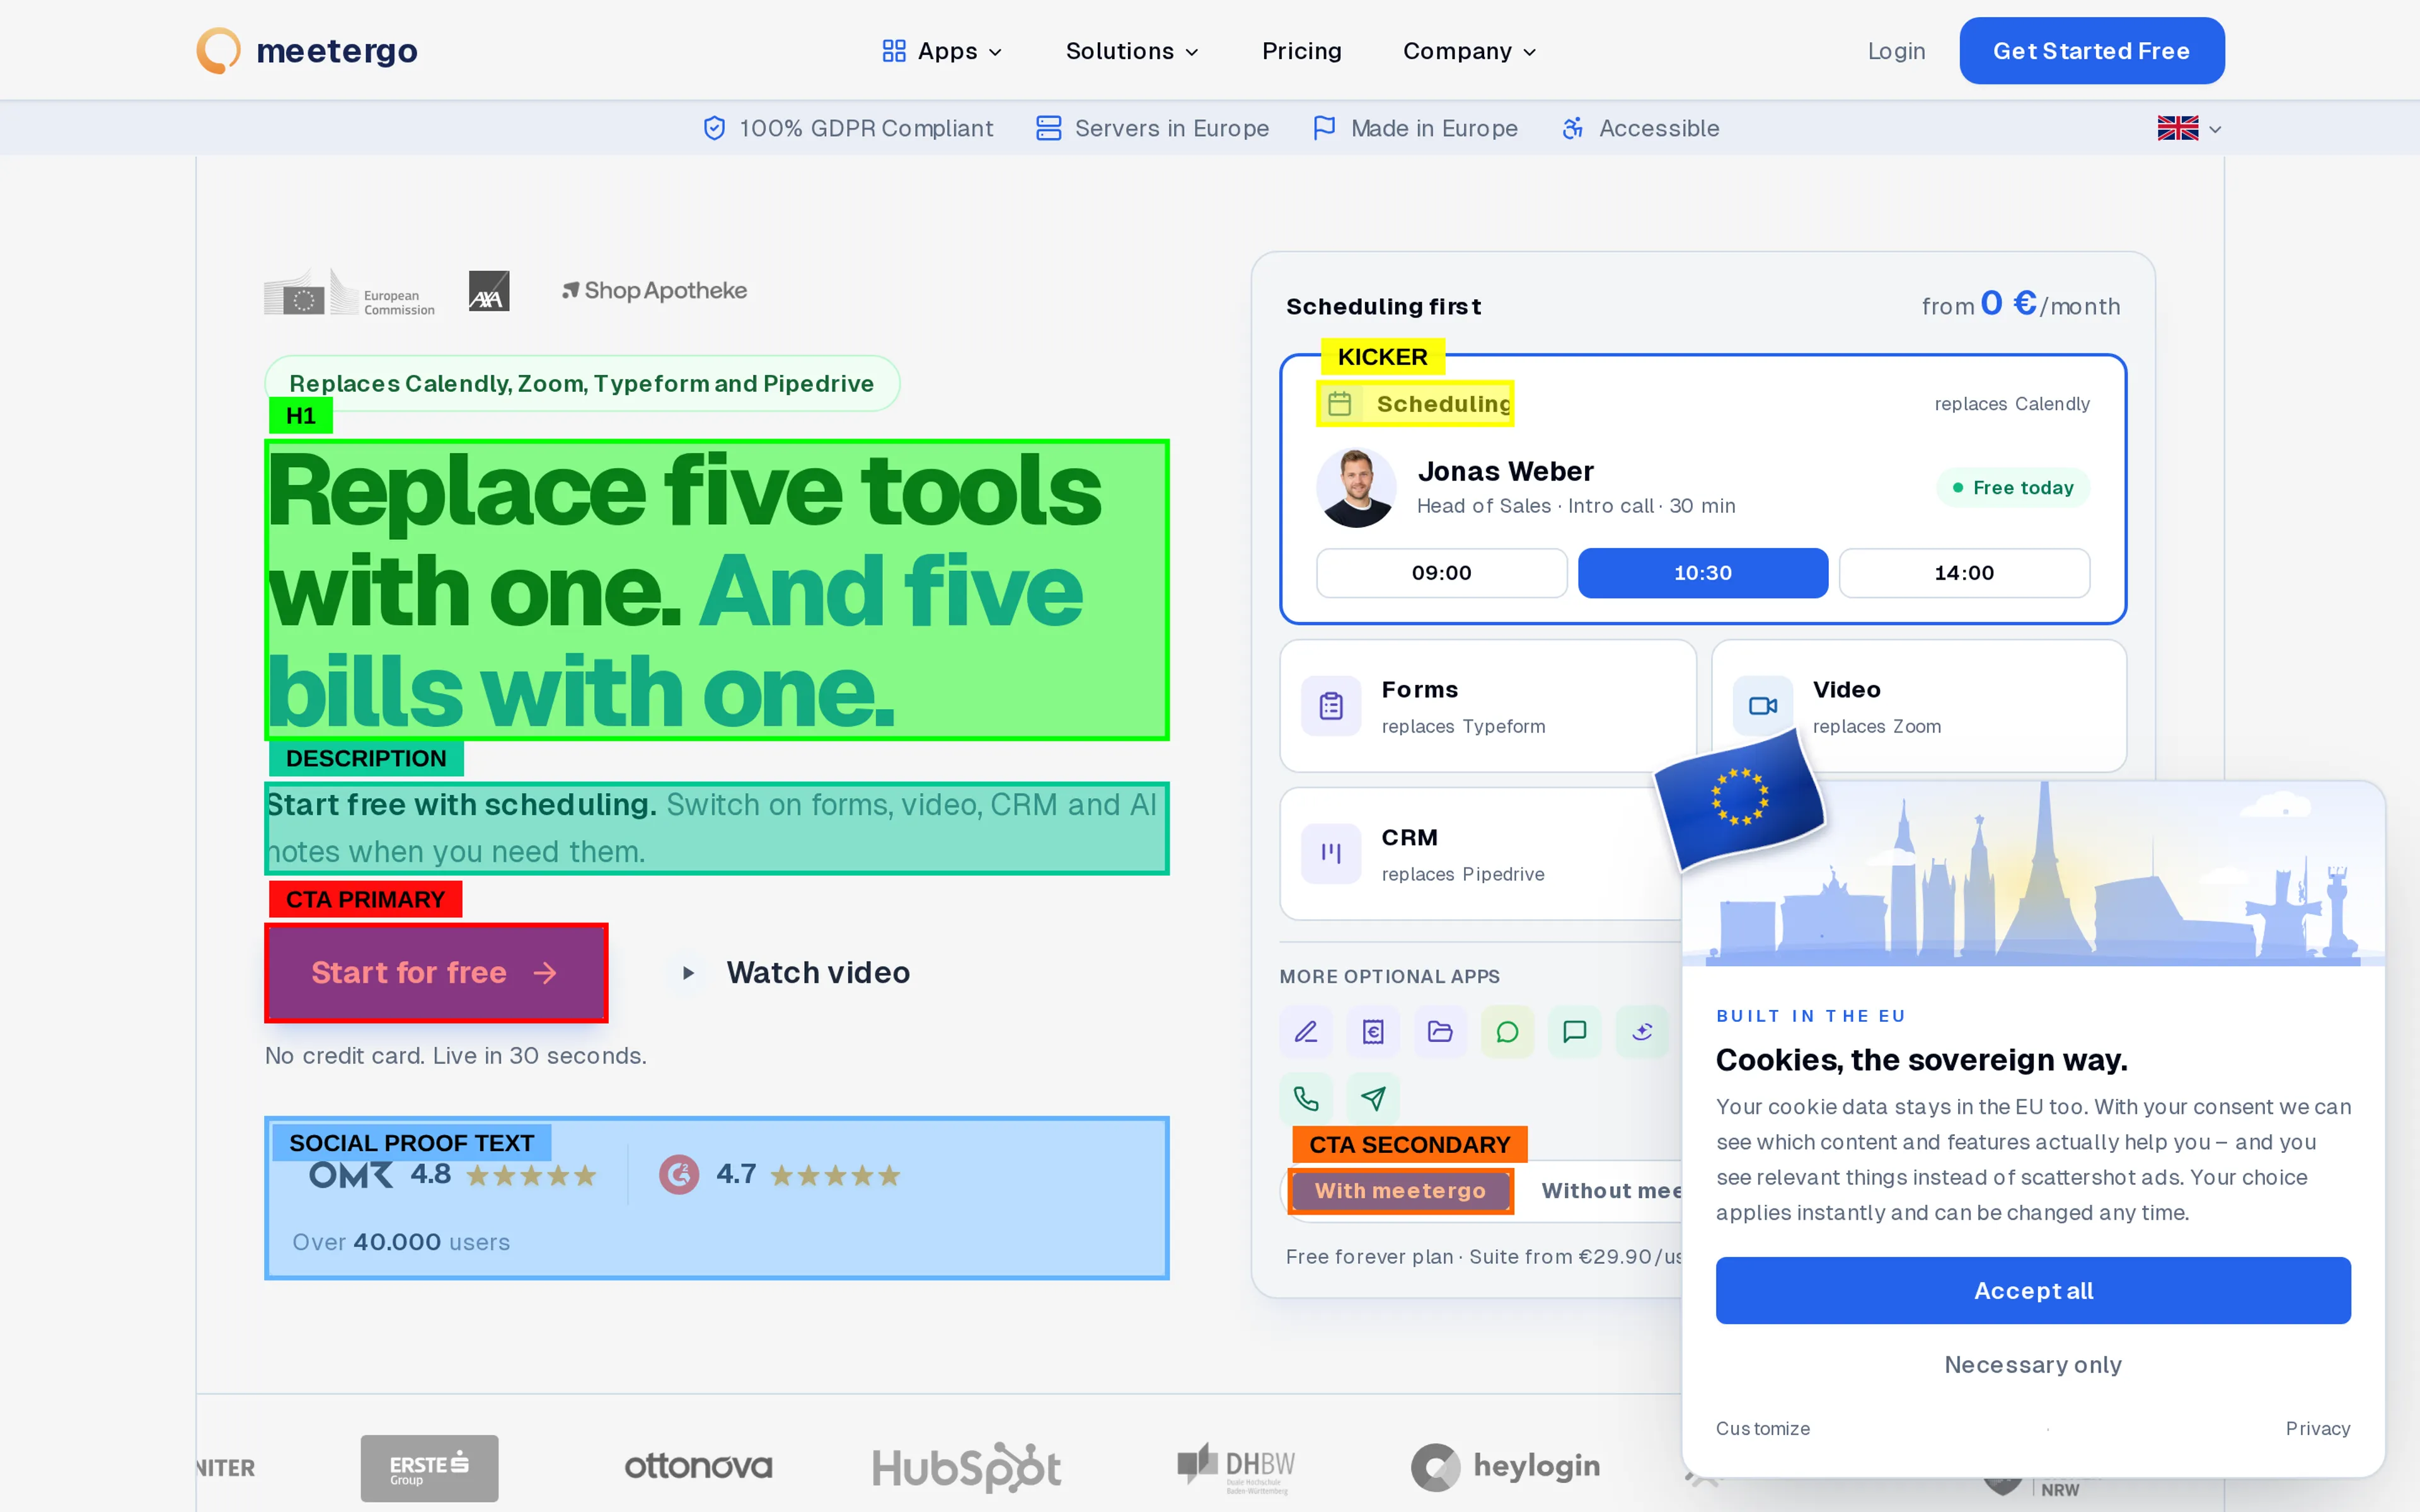Choose the 09:00 time slot

(x=1441, y=573)
